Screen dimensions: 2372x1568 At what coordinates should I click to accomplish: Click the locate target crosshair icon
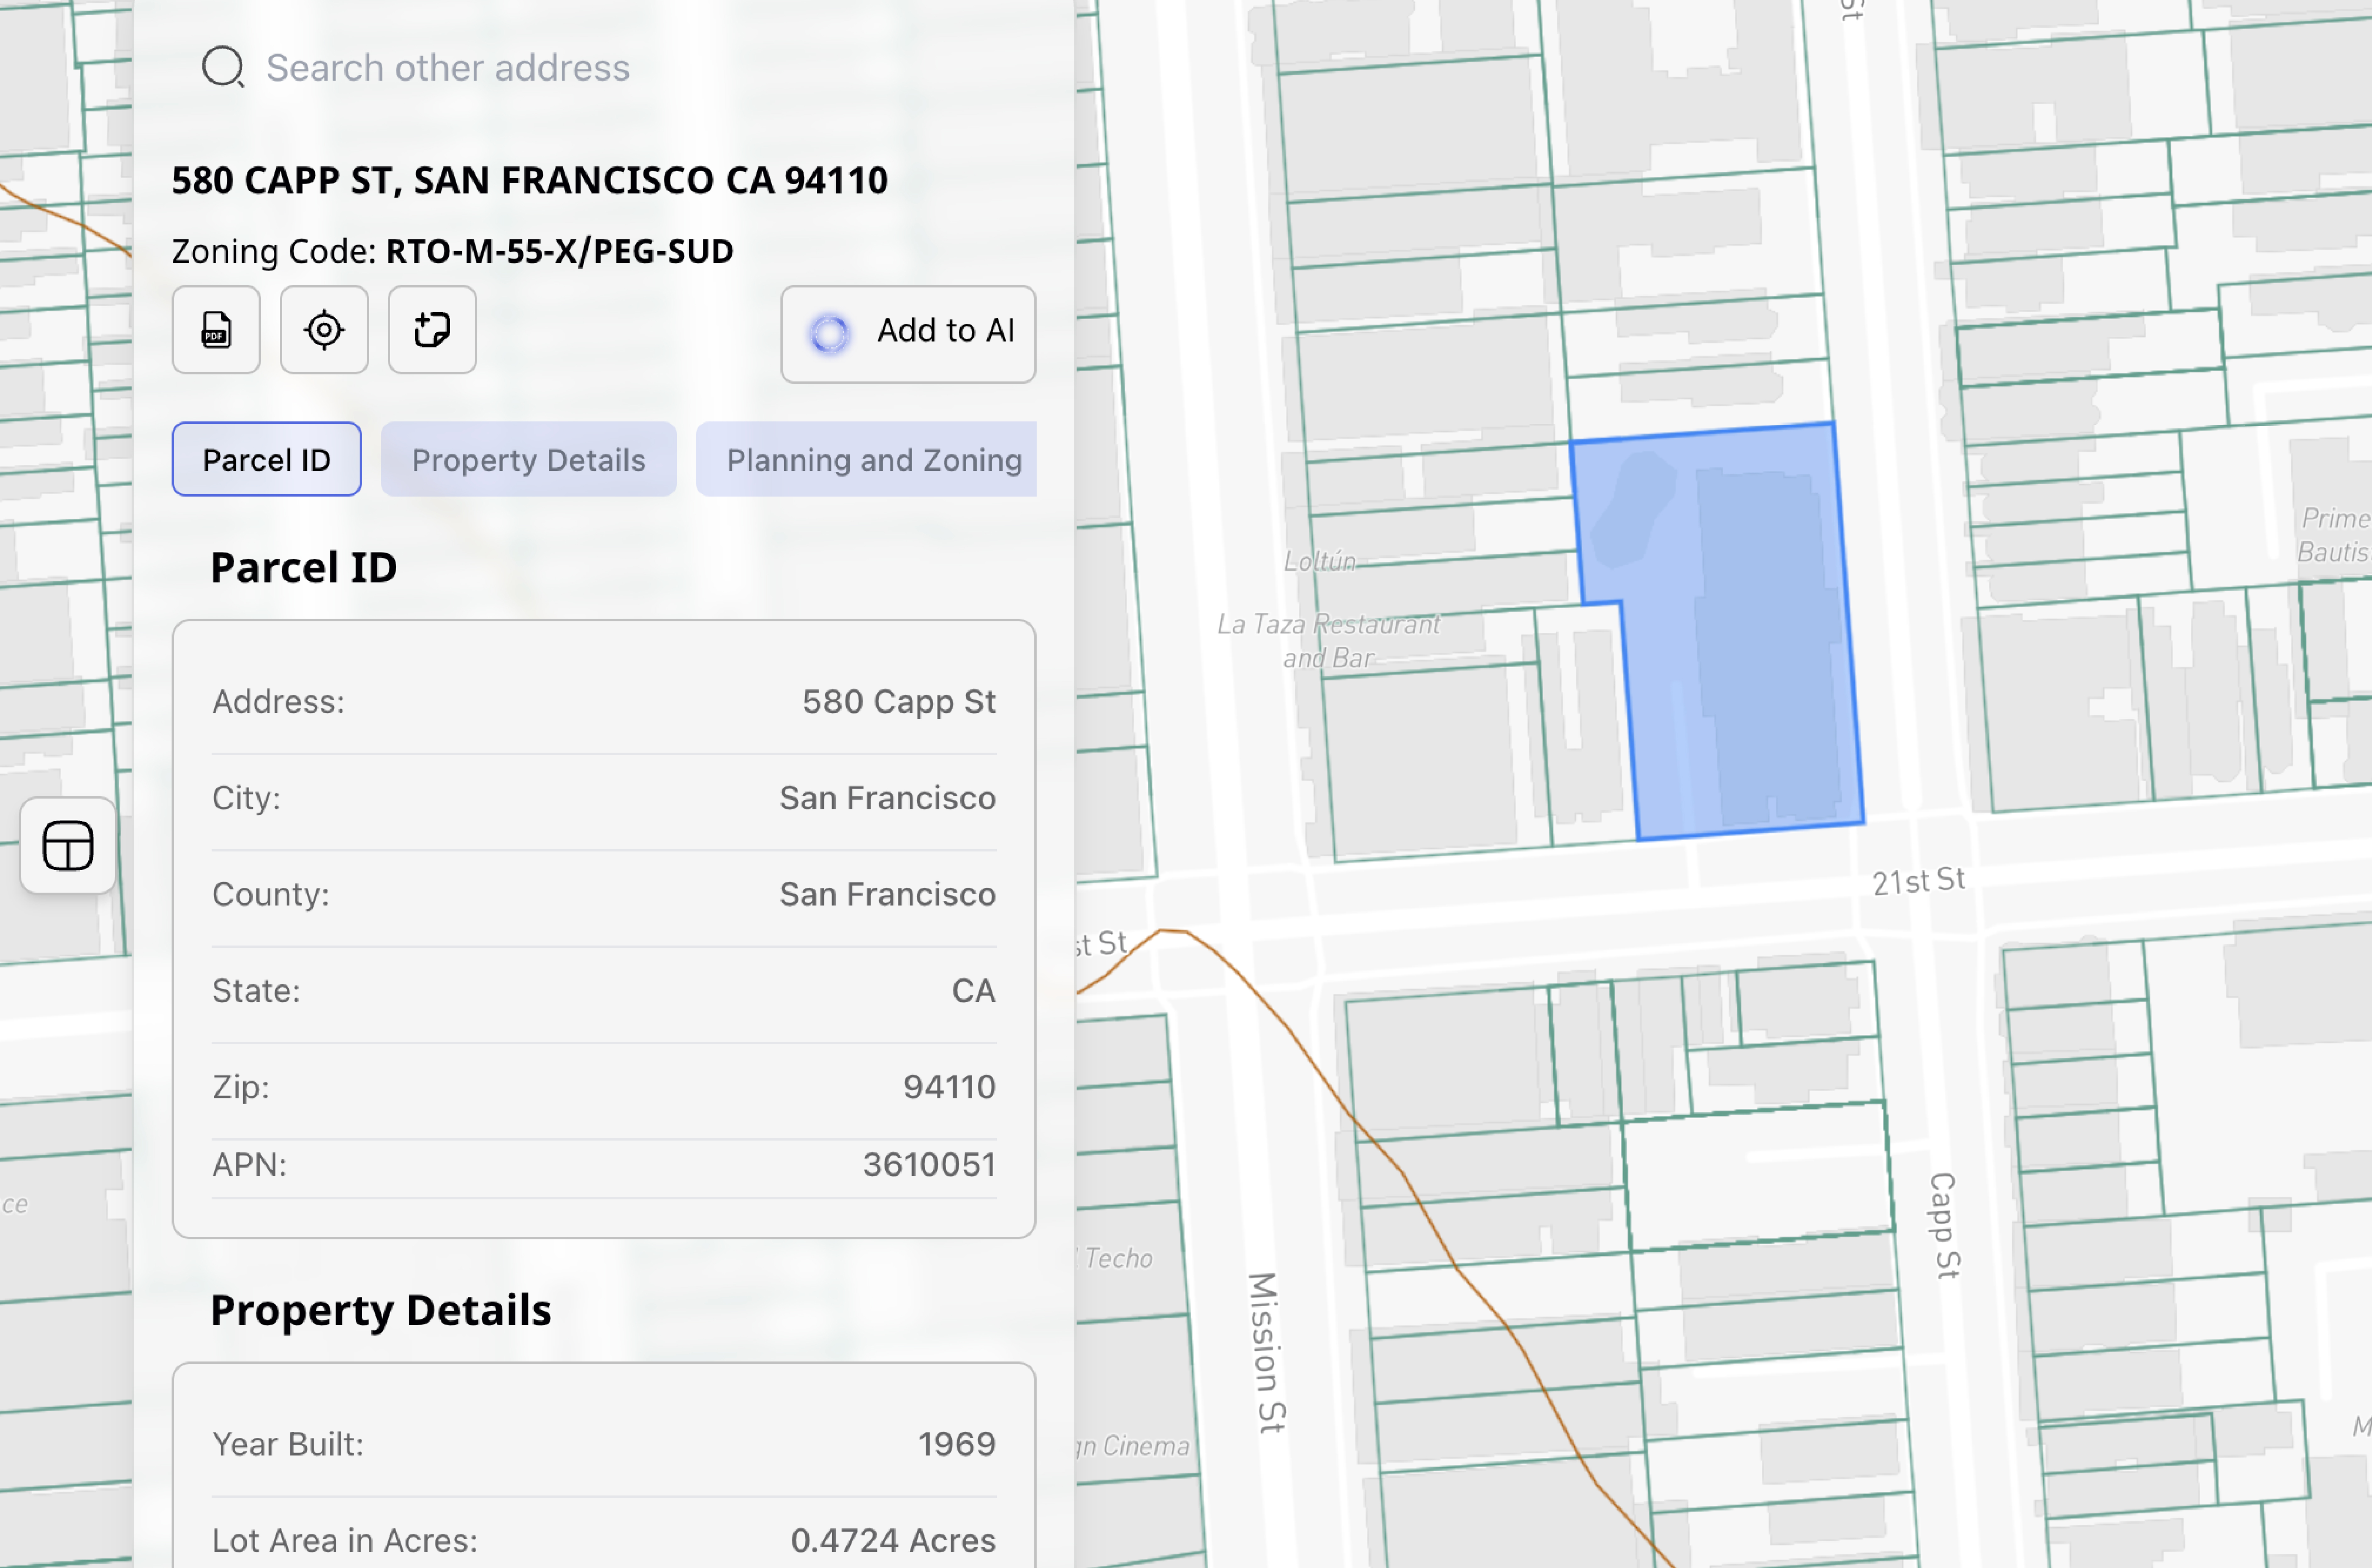(x=324, y=330)
